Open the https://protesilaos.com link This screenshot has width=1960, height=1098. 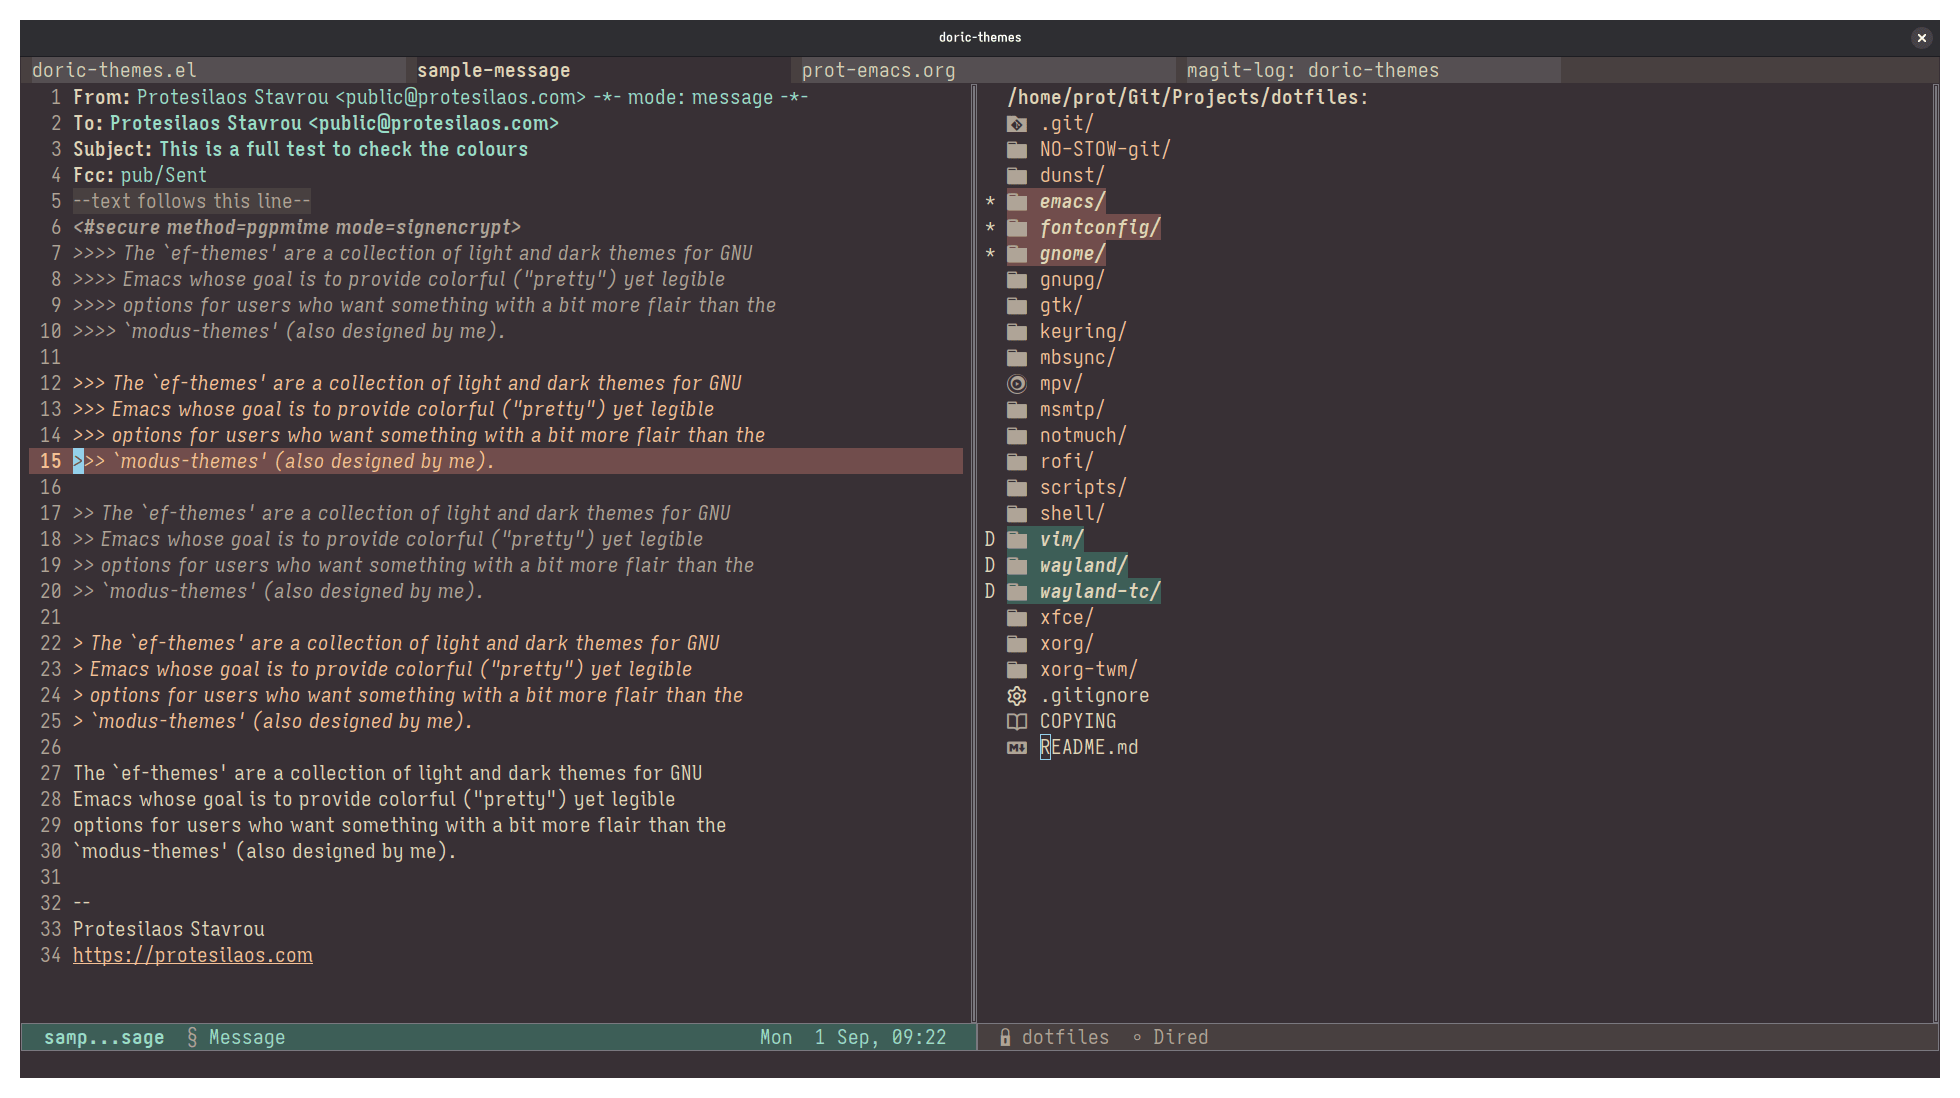coord(193,956)
